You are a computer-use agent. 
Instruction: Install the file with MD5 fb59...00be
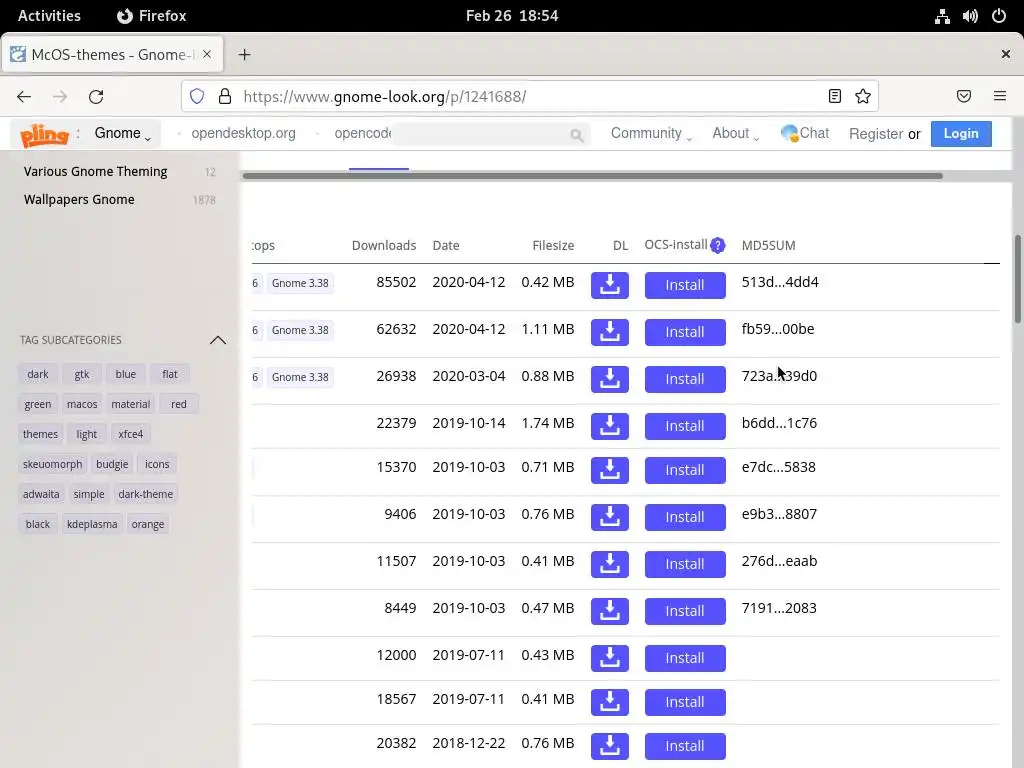684,332
